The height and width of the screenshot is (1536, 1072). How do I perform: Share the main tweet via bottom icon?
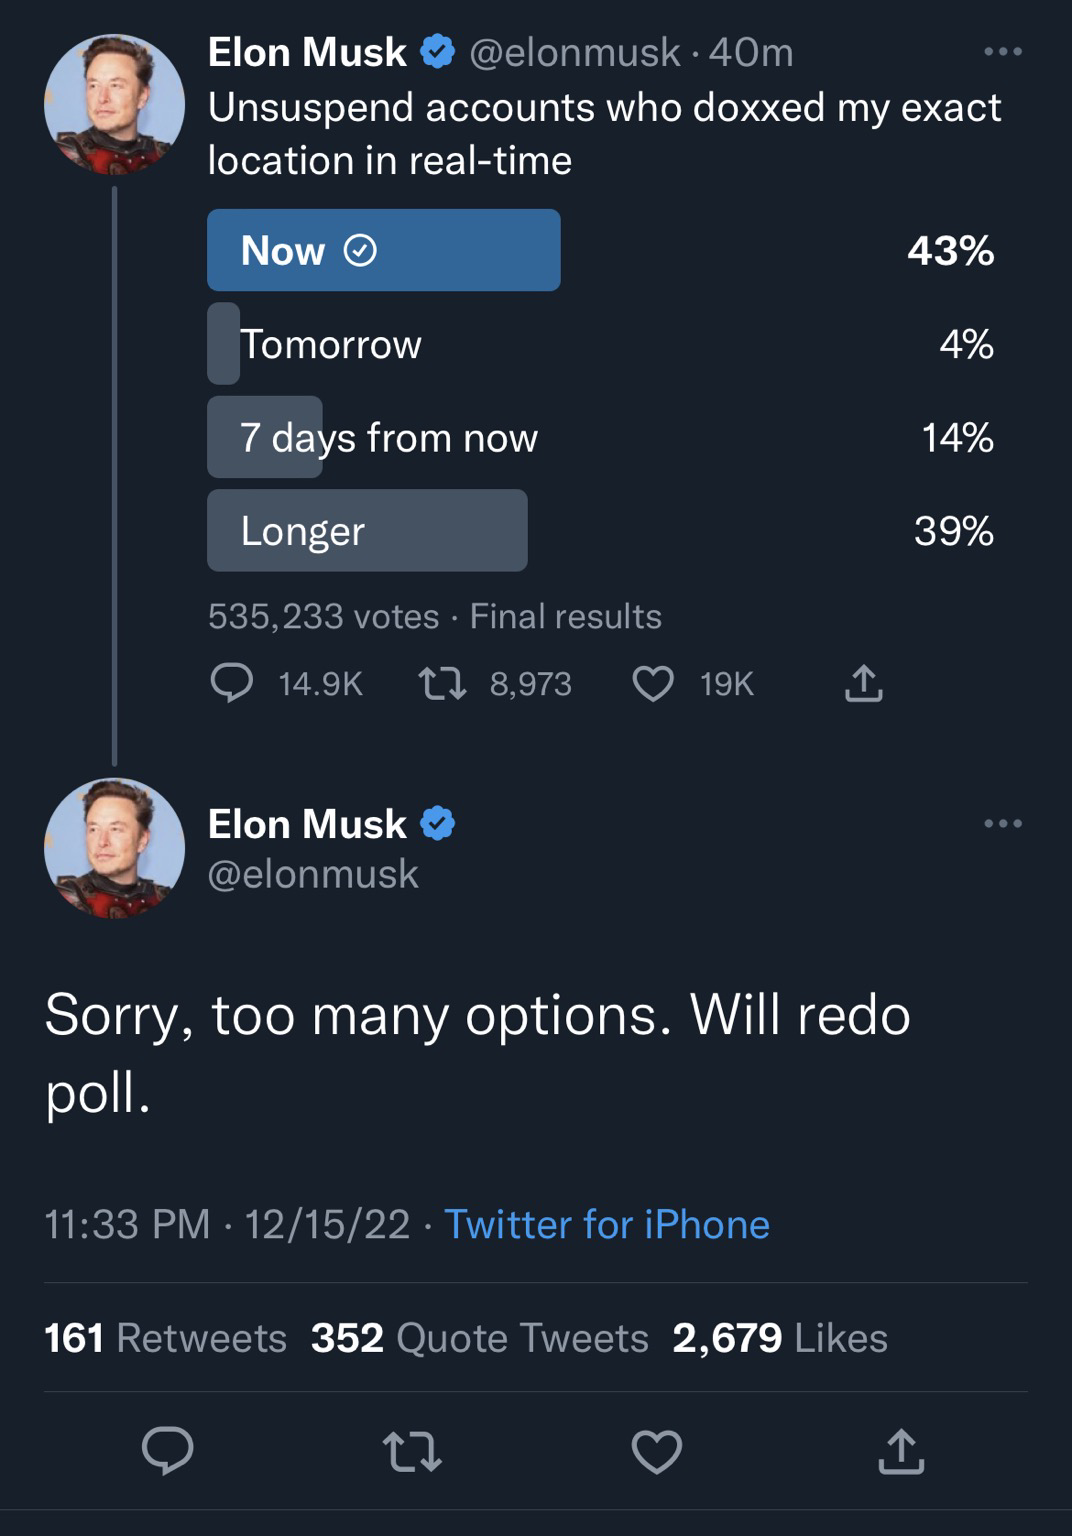(x=901, y=1451)
